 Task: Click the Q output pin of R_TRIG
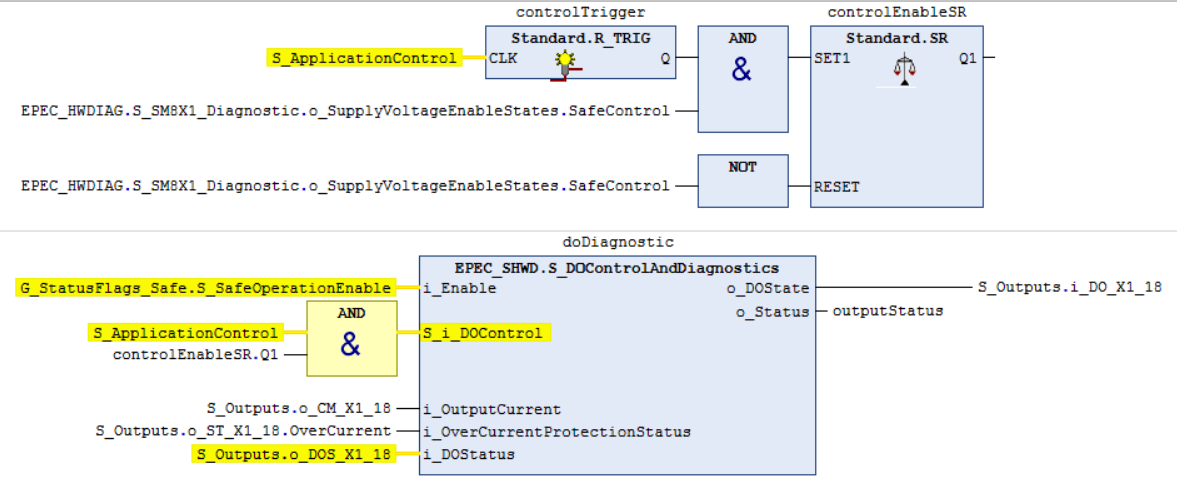[664, 58]
